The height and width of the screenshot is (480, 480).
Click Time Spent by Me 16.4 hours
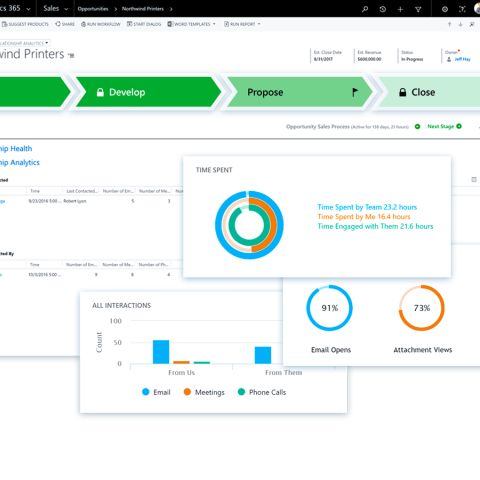pos(364,217)
